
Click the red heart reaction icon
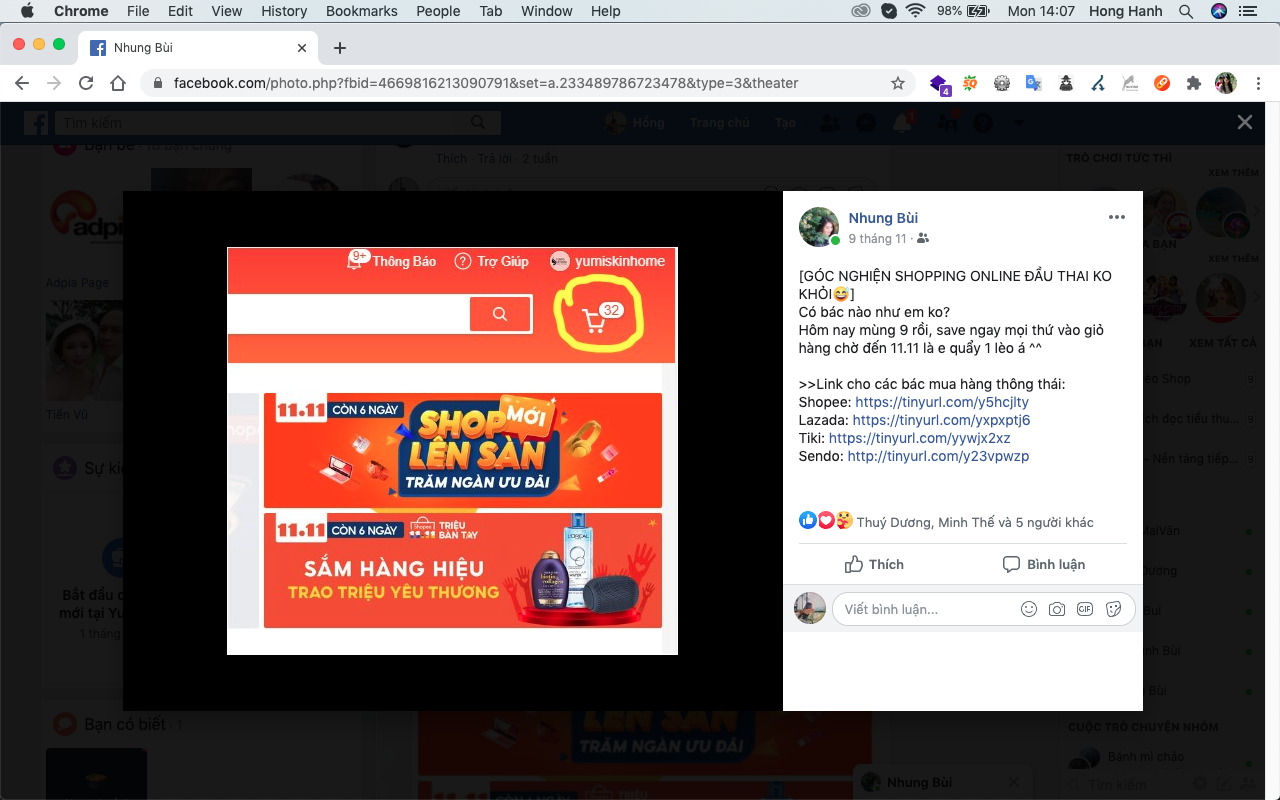[826, 520]
